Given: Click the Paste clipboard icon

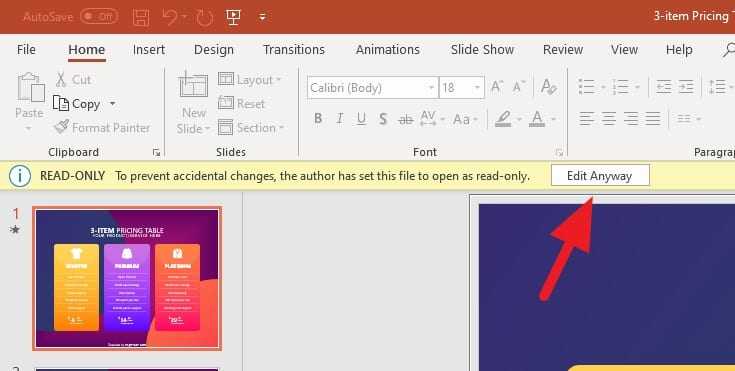Looking at the screenshot, I should click(x=31, y=87).
